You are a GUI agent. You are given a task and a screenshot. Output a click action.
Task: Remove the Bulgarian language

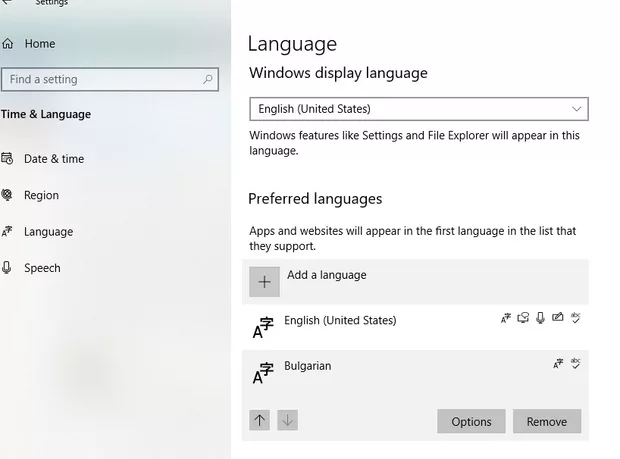[x=547, y=421]
